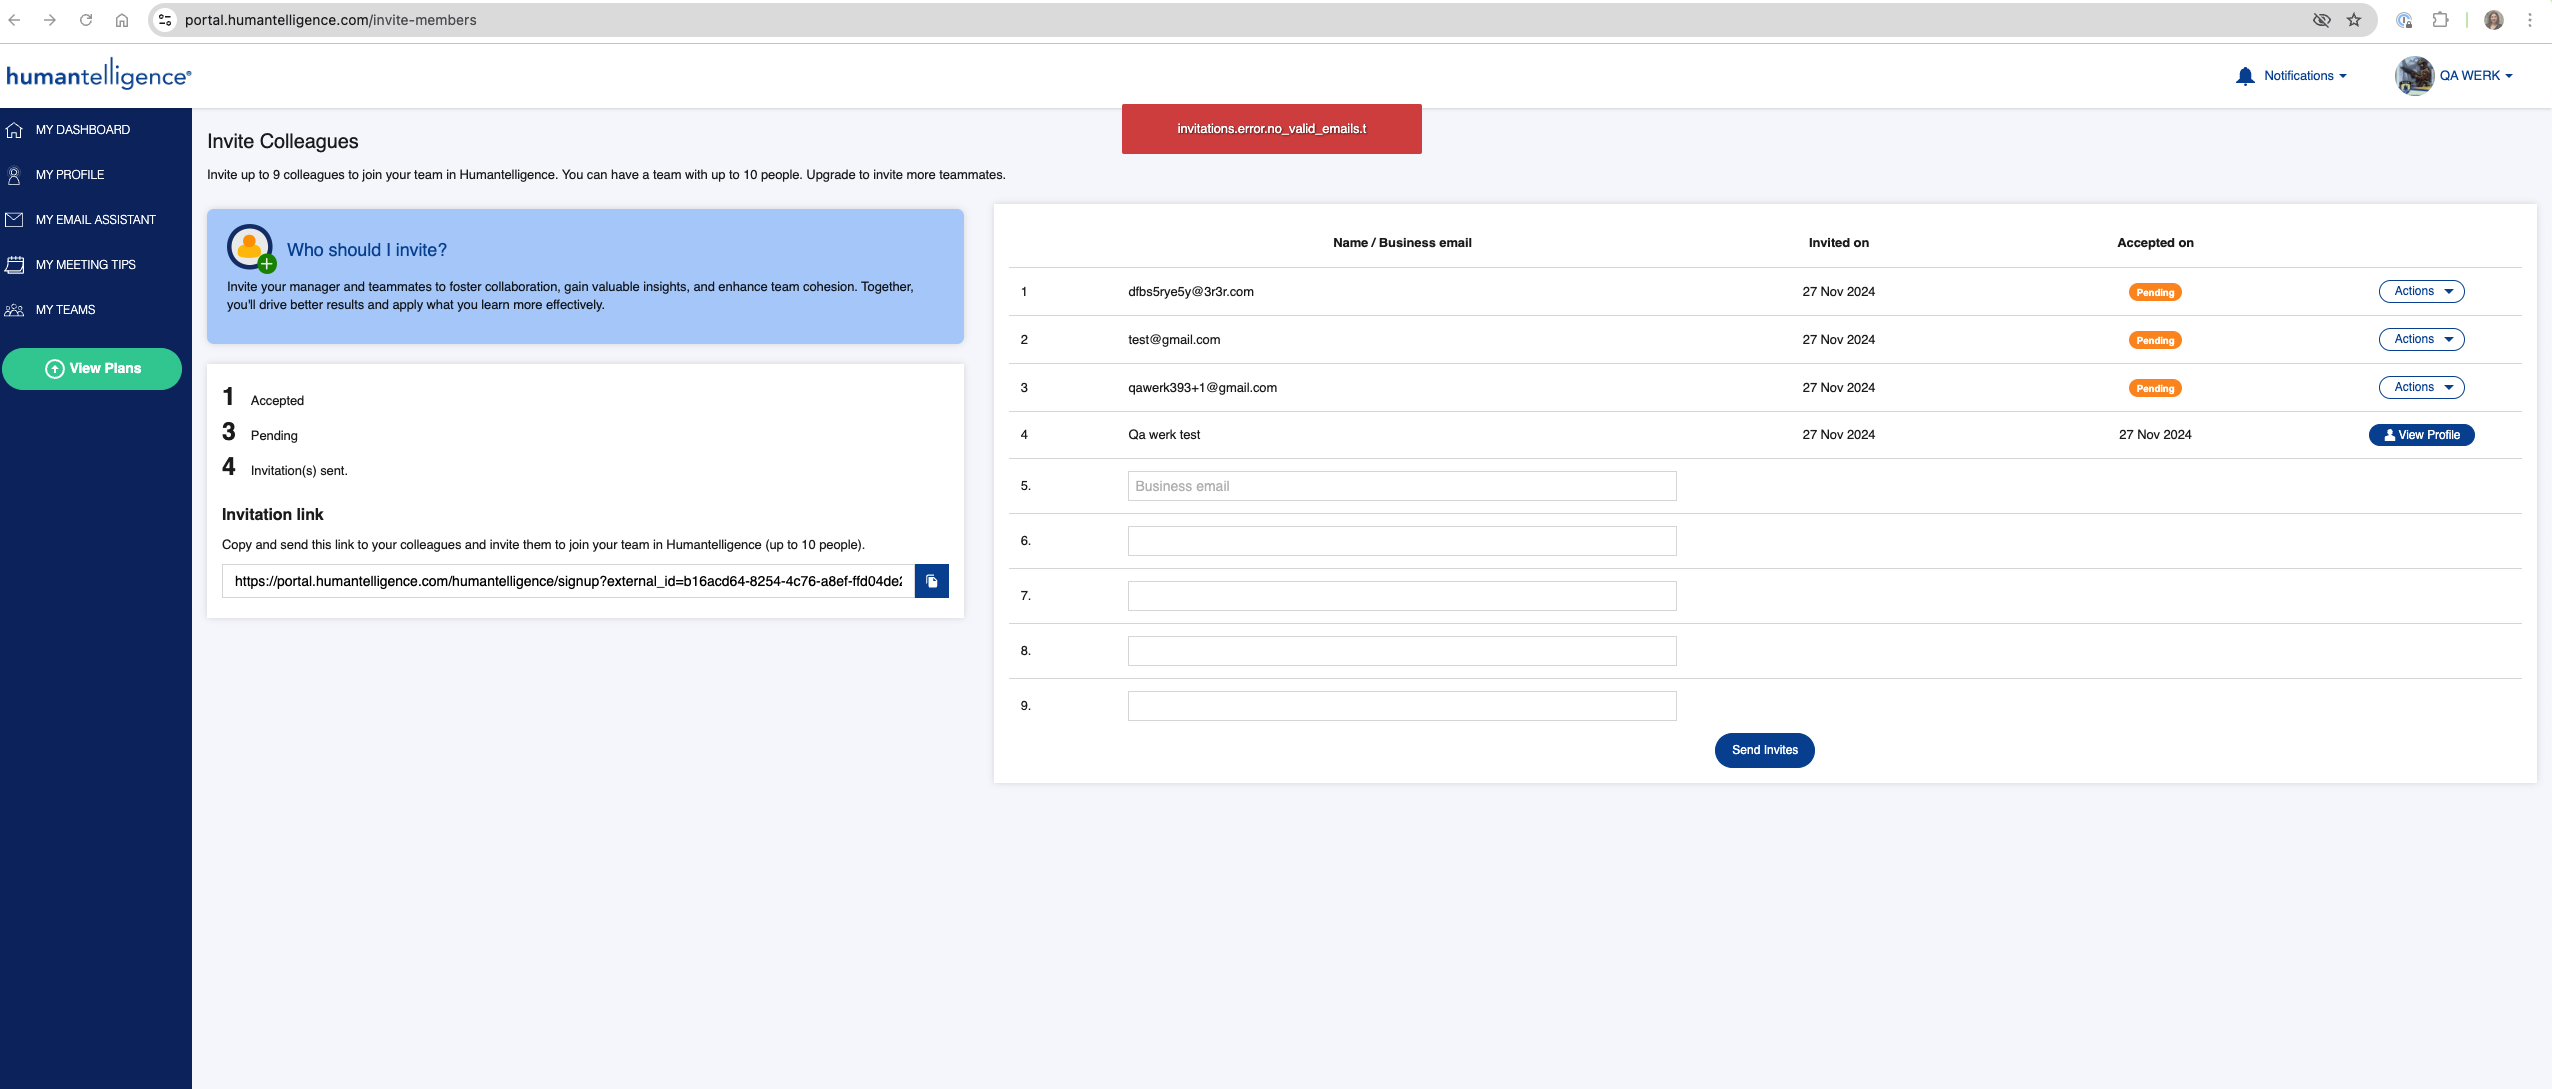Click the Pending status badge for test@gmail.com
Viewport: 2552px width, 1089px height.
click(2153, 340)
